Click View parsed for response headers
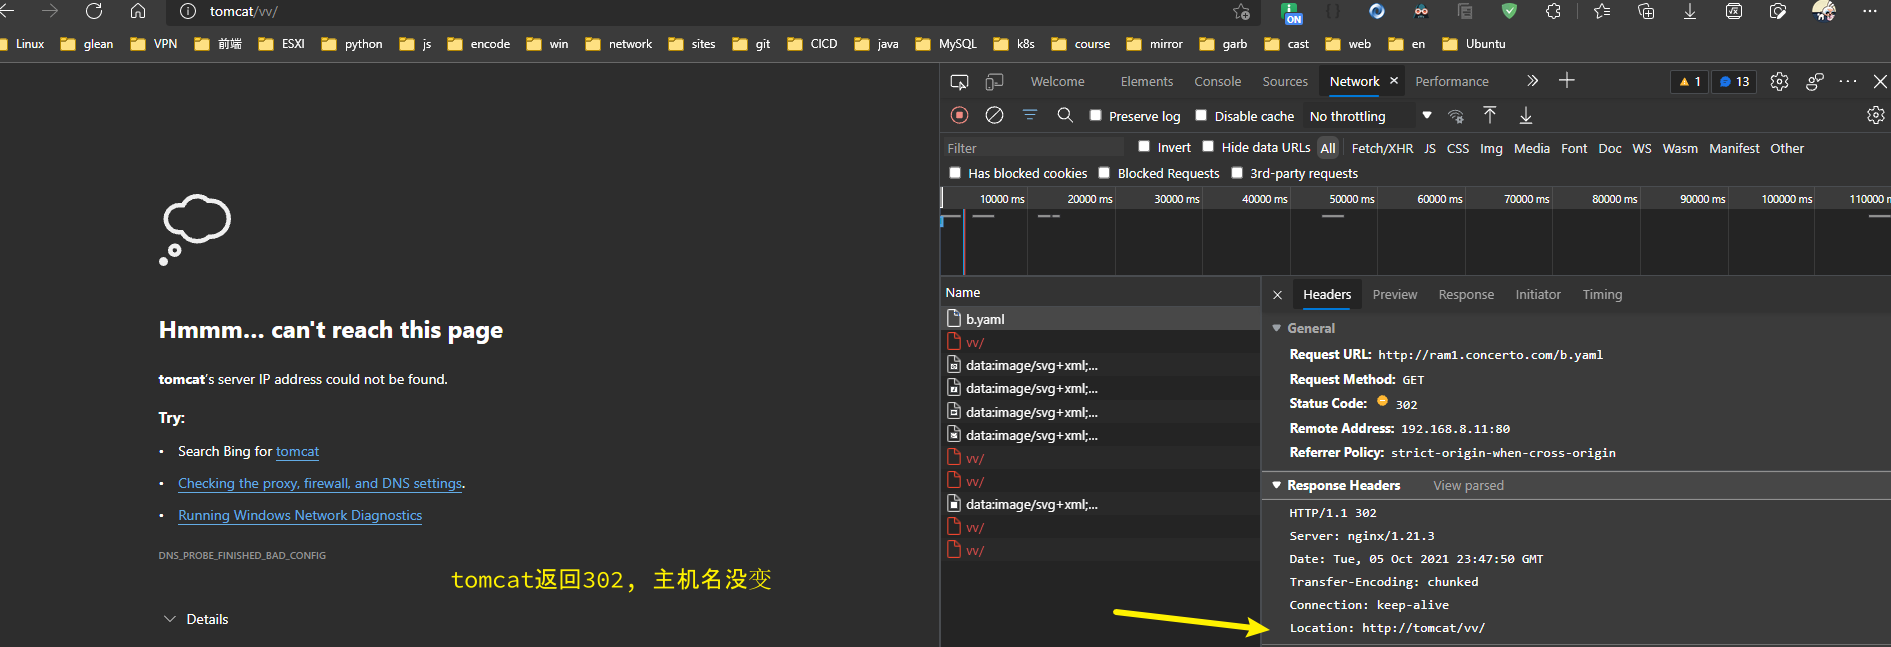 tap(1468, 486)
